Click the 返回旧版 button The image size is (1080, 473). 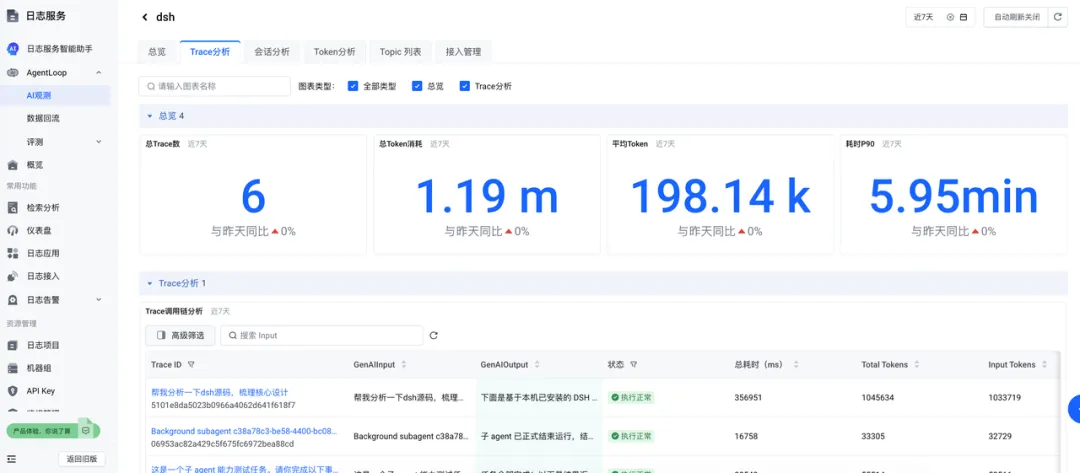pyautogui.click(x=82, y=459)
